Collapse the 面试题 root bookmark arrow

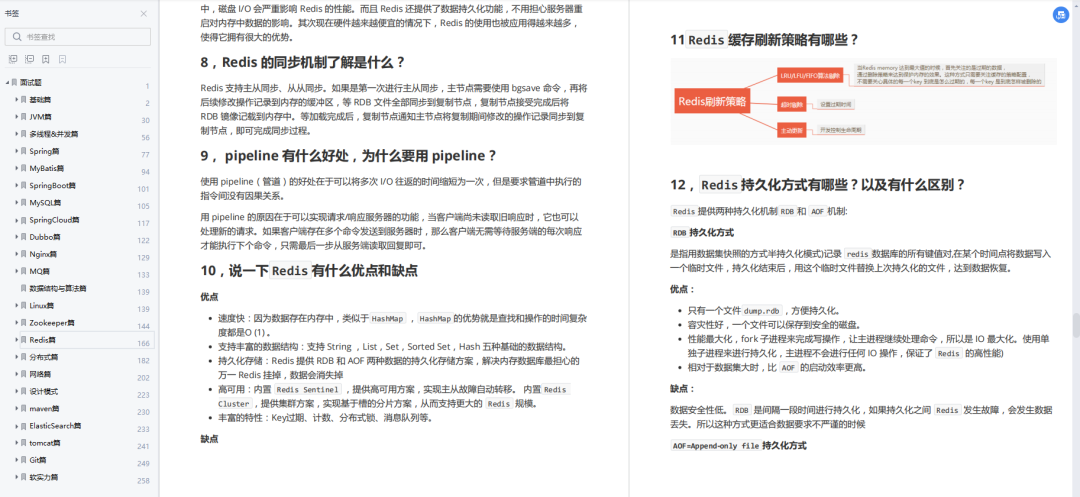(7, 83)
